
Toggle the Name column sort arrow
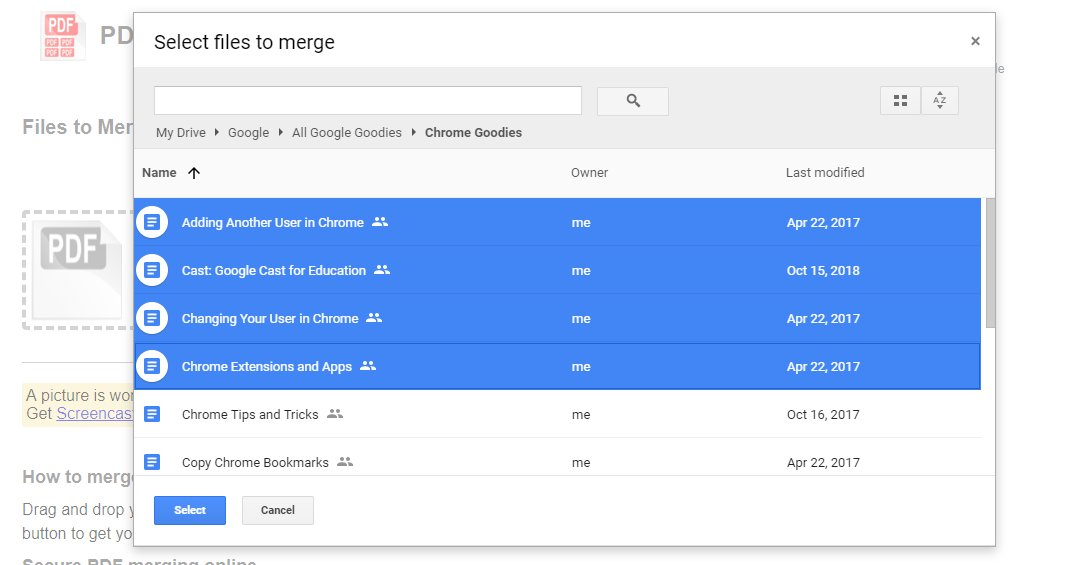click(194, 173)
